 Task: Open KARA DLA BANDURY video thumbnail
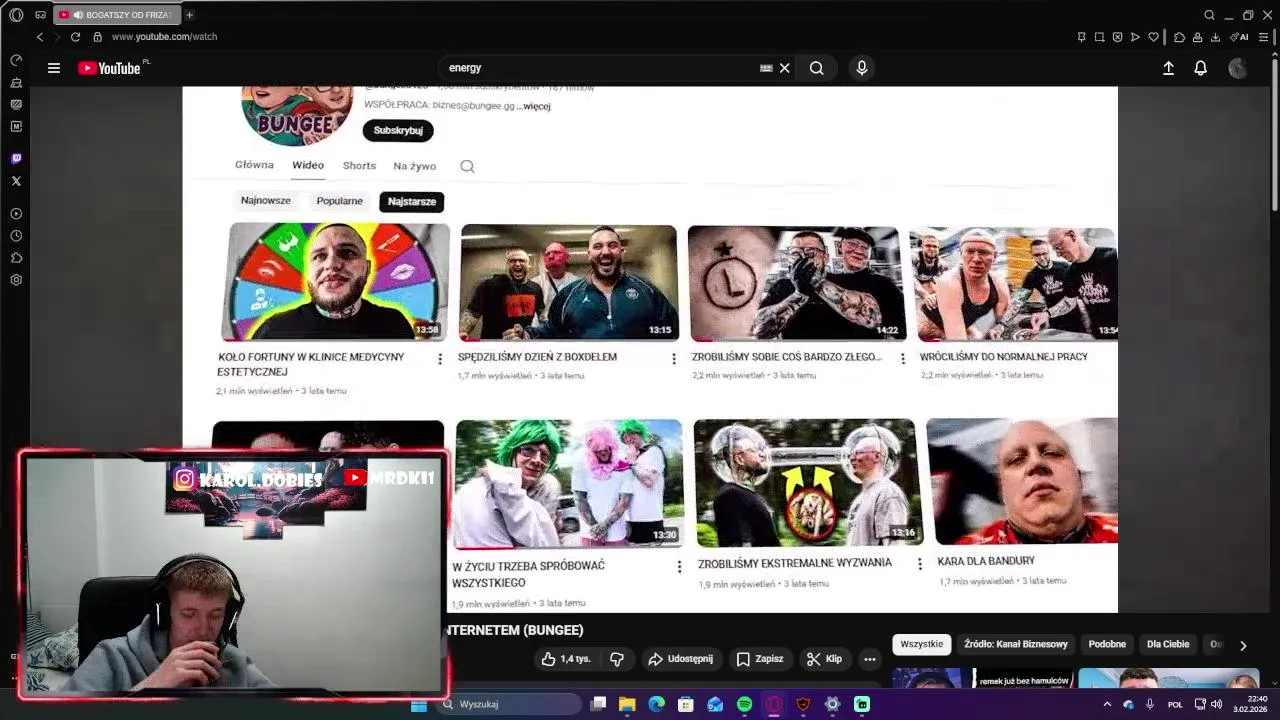(x=1022, y=481)
